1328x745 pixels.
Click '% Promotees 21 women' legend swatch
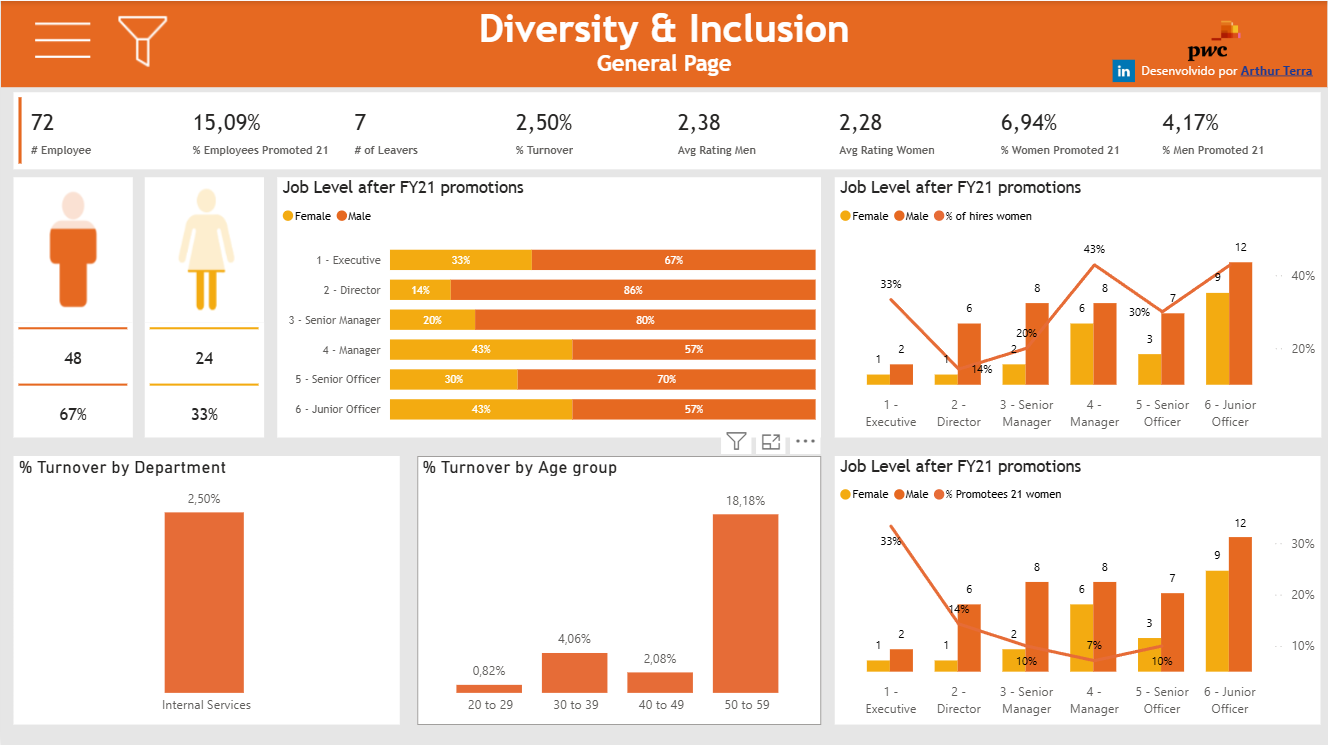(939, 494)
